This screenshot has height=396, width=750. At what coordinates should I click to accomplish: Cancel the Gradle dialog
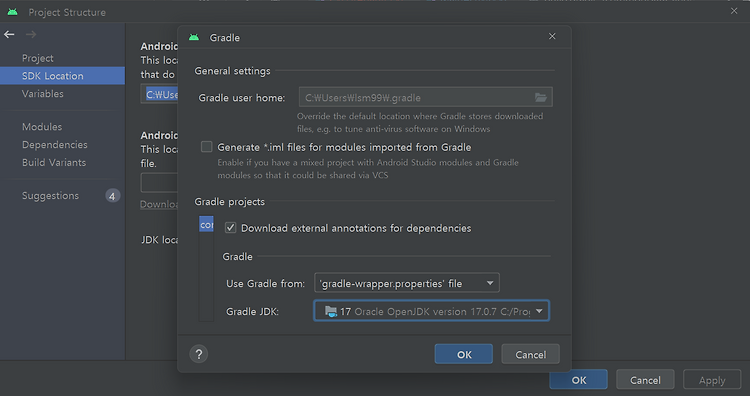coord(530,354)
